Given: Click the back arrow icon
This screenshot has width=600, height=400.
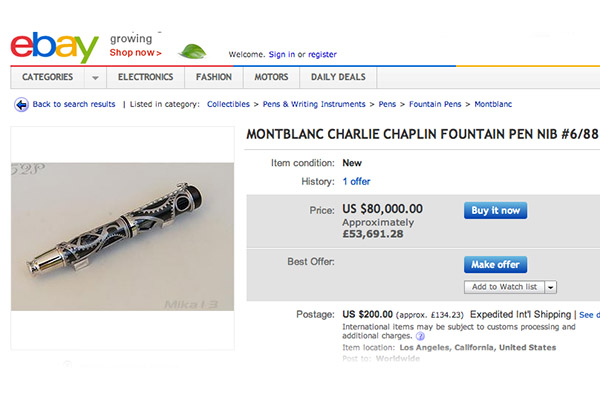Looking at the screenshot, I should (21, 104).
